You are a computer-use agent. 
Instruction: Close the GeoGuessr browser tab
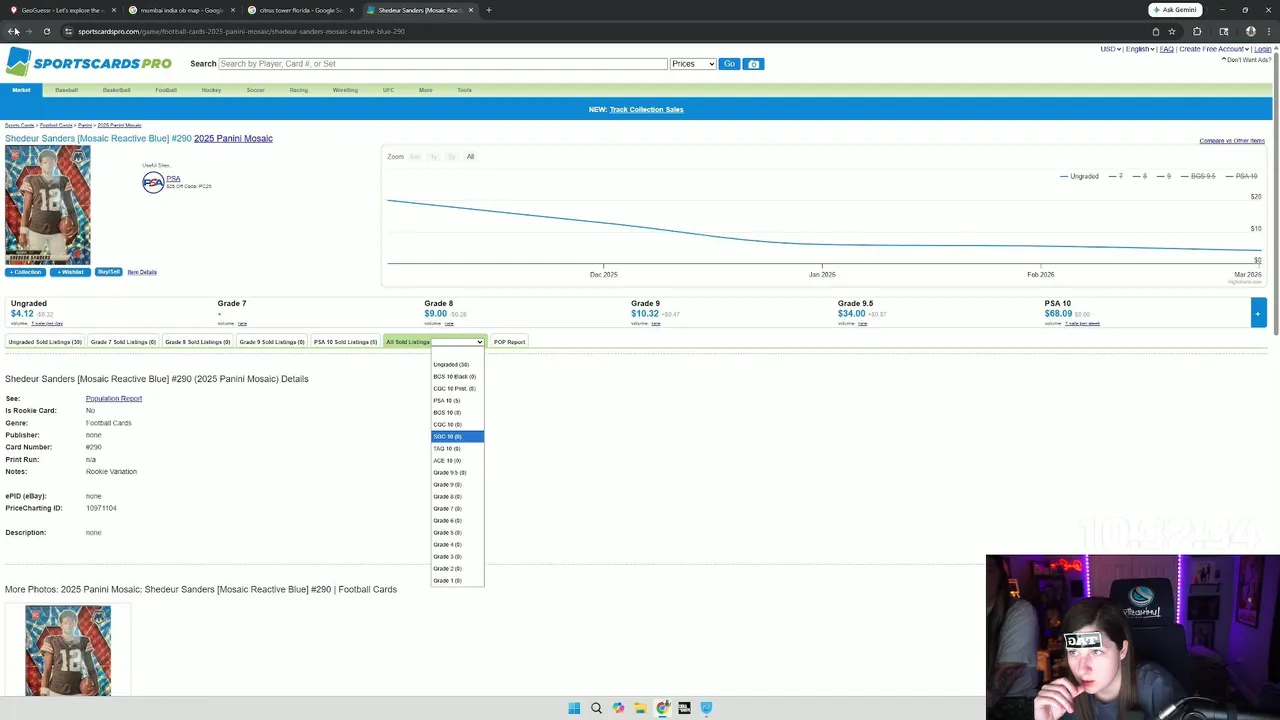point(114,10)
